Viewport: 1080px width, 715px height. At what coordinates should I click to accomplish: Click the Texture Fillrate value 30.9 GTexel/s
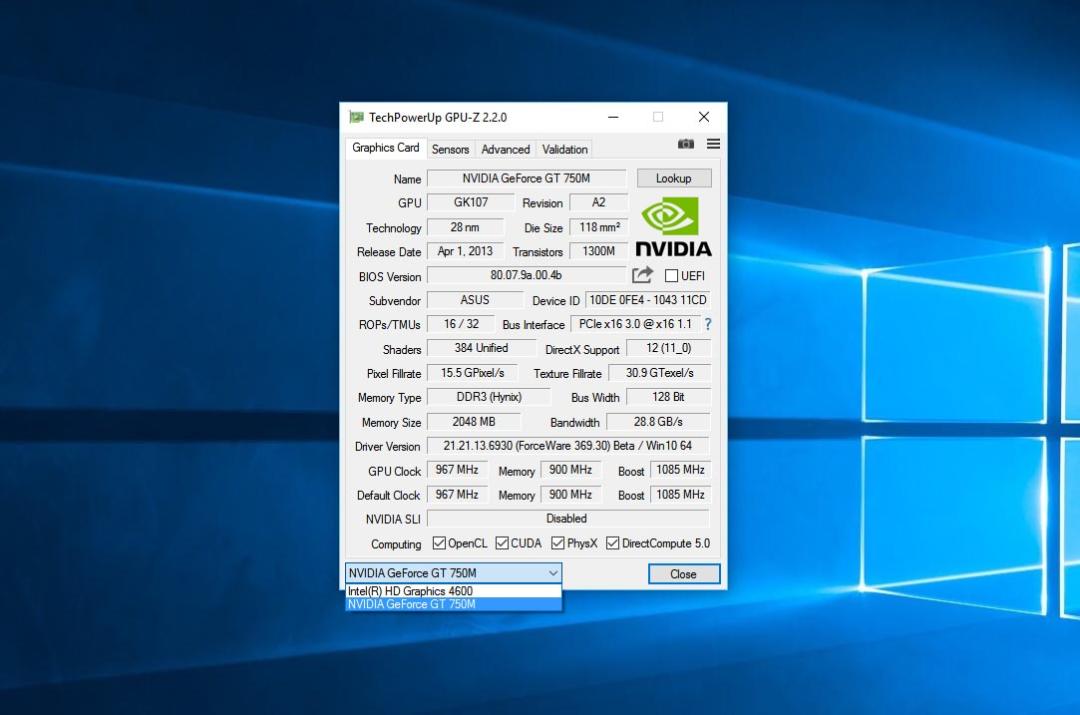(659, 373)
